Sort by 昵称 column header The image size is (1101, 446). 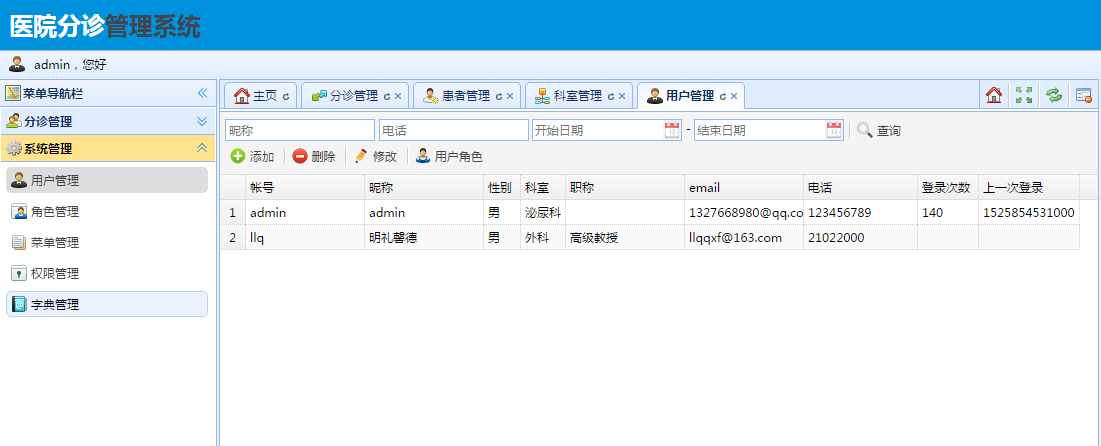(x=424, y=188)
